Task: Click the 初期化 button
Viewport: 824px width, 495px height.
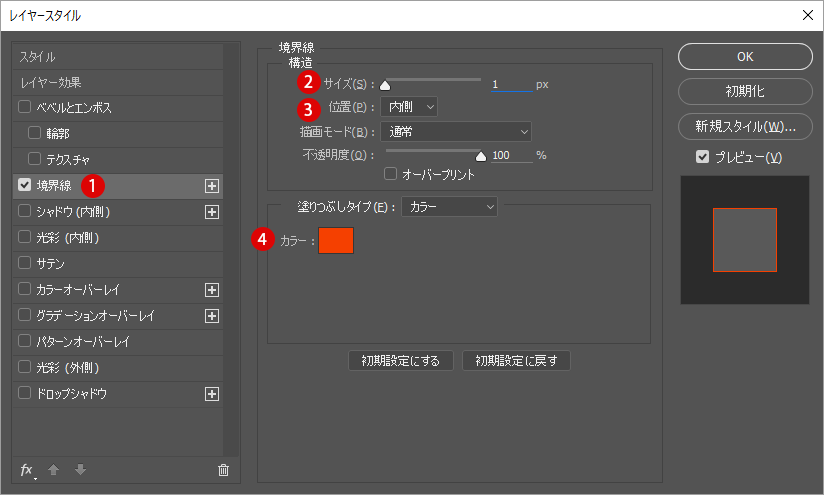Action: [745, 91]
